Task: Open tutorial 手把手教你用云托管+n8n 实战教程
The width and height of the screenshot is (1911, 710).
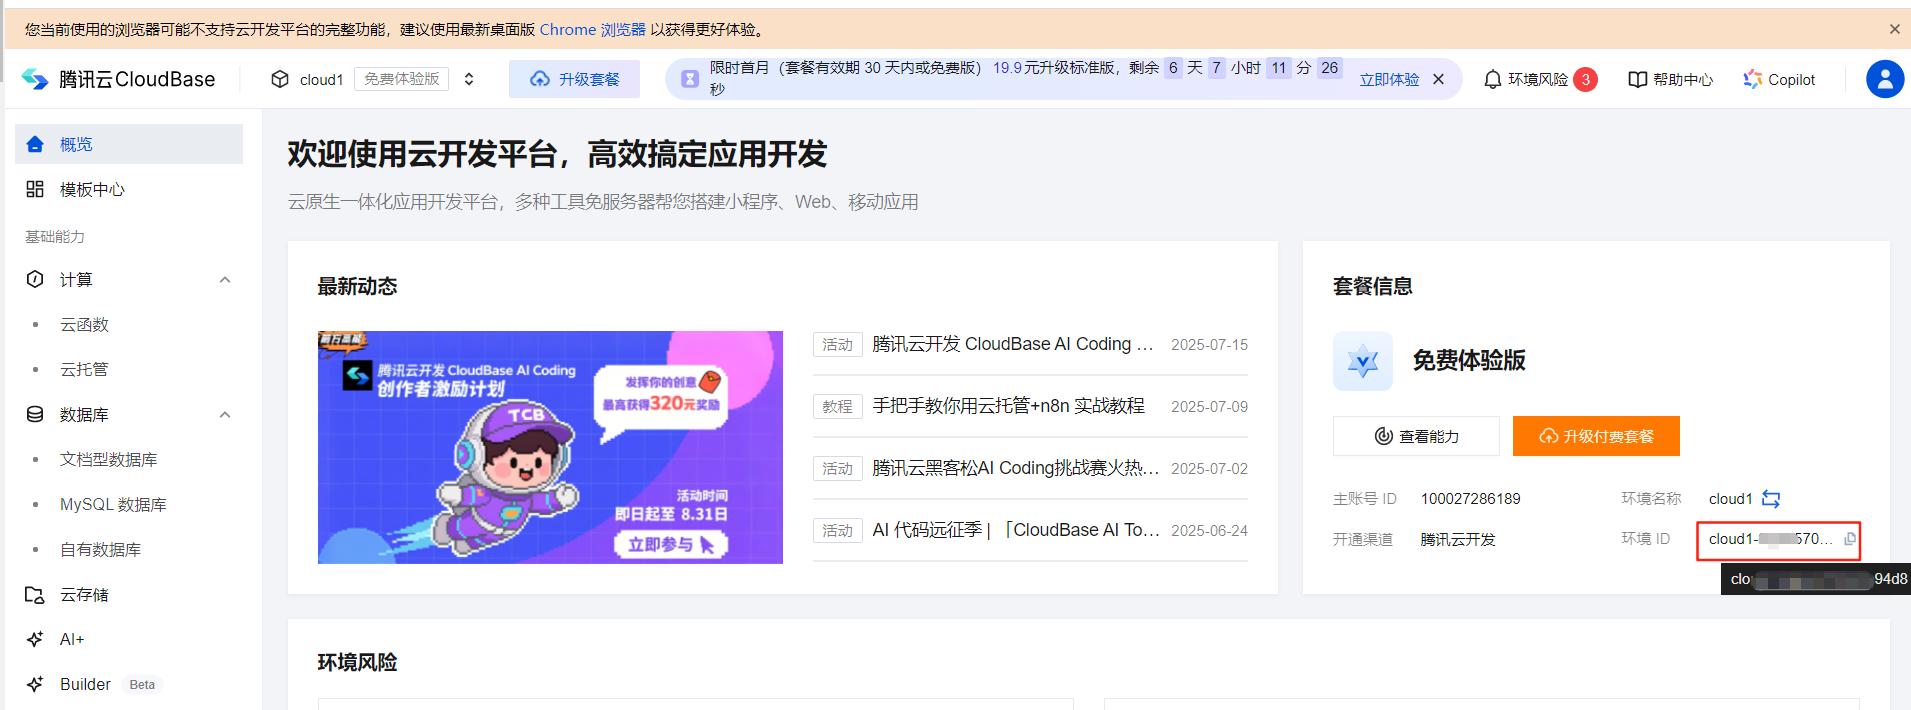Action: pos(1008,406)
